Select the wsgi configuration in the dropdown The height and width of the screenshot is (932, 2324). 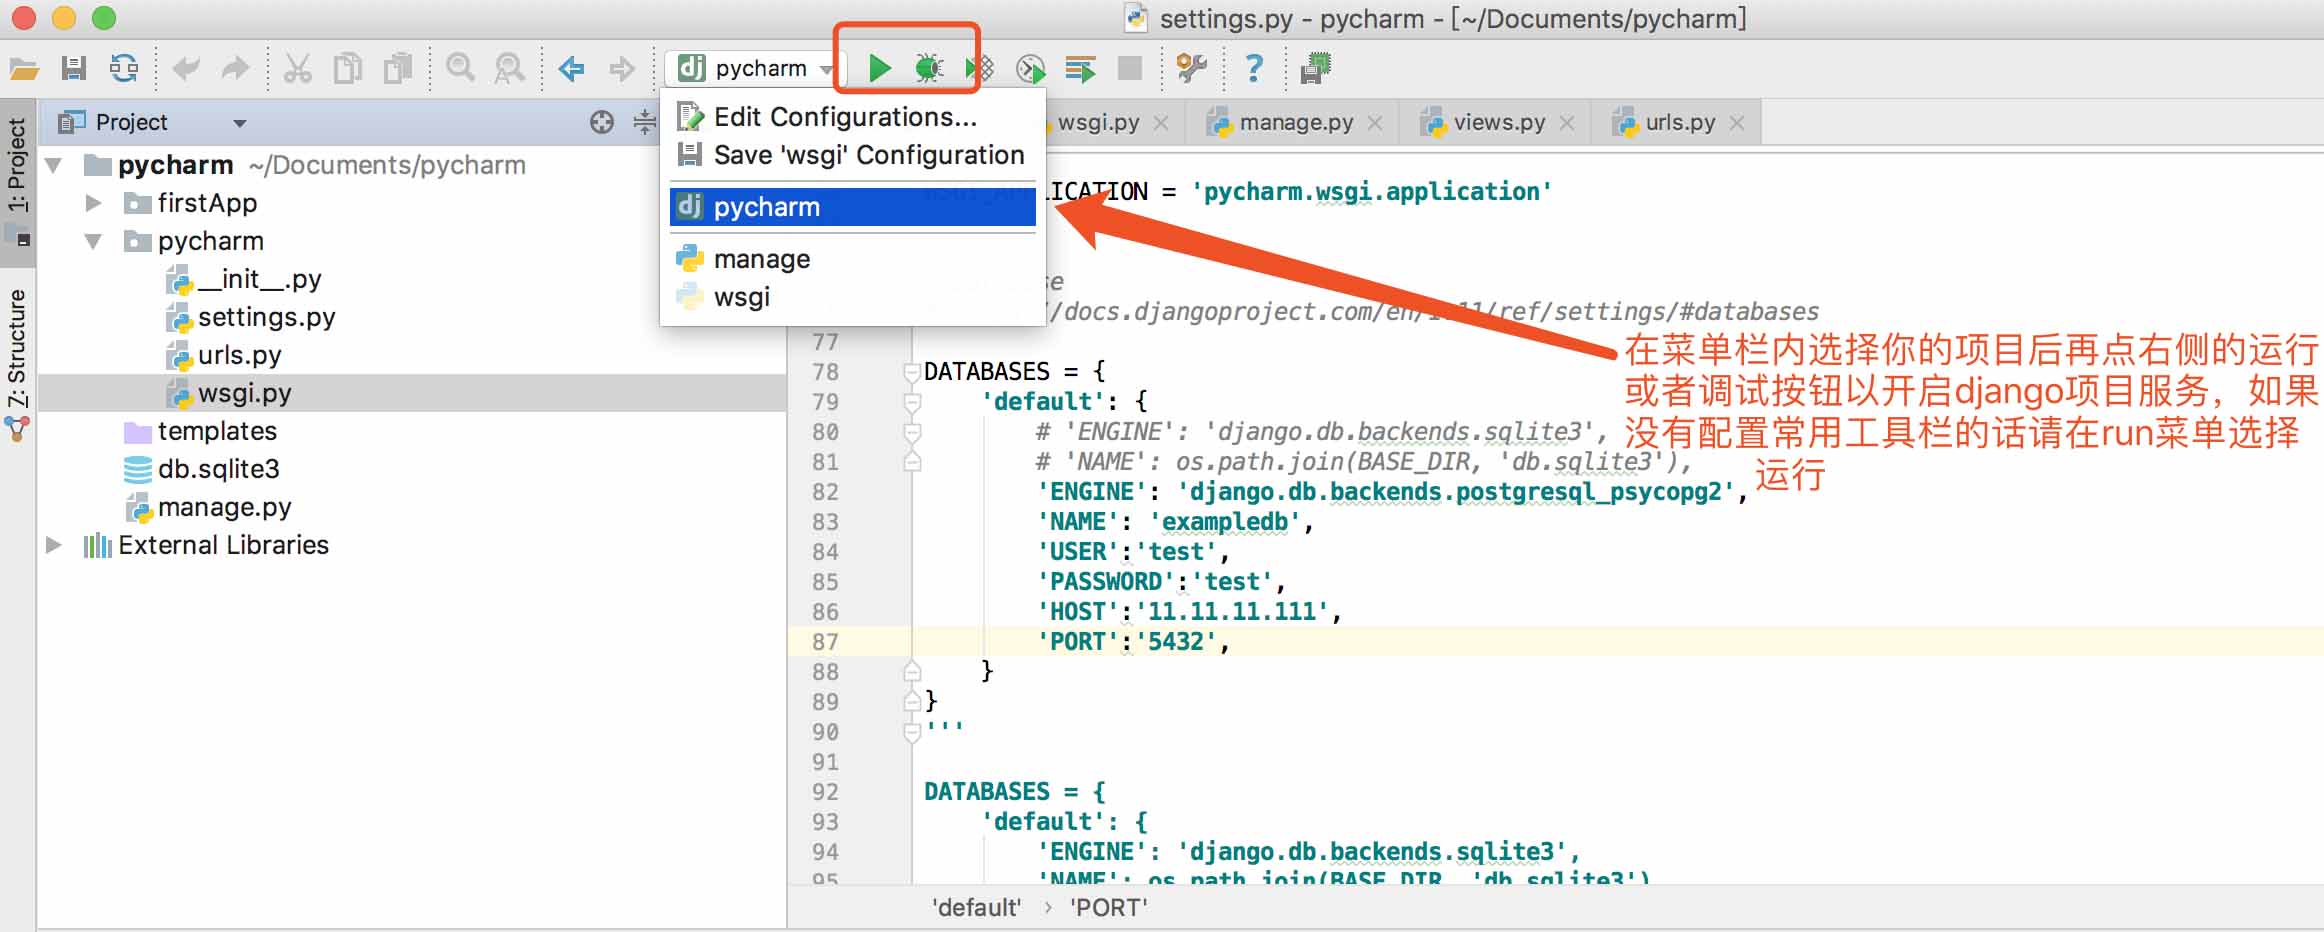853,297
